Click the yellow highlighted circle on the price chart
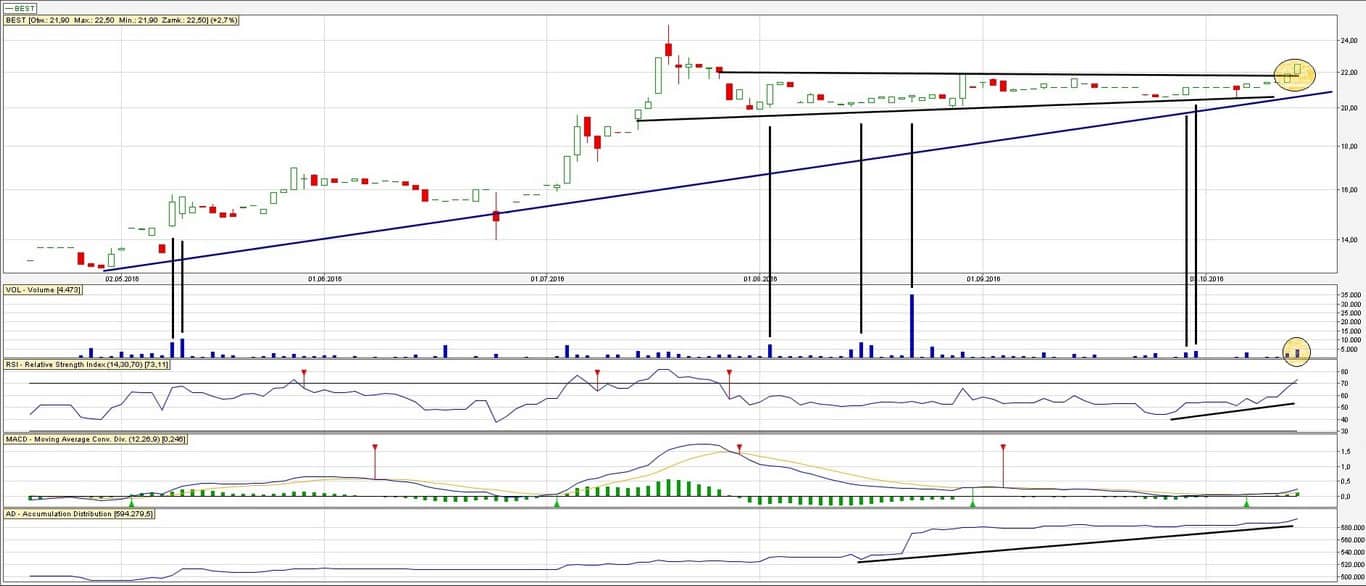1366x586 pixels. 1294,72
